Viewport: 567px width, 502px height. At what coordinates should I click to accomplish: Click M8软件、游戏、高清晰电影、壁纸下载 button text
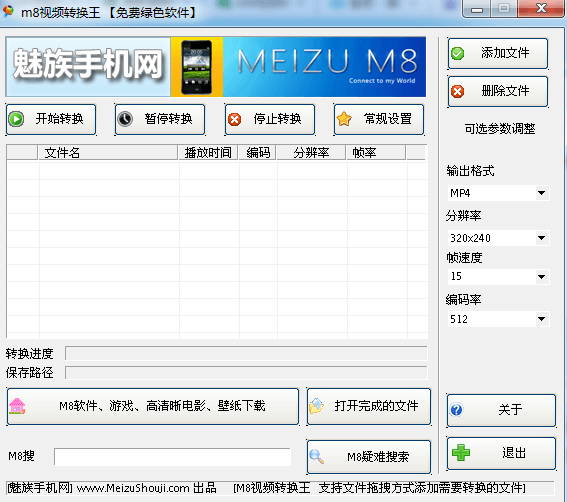(x=162, y=406)
